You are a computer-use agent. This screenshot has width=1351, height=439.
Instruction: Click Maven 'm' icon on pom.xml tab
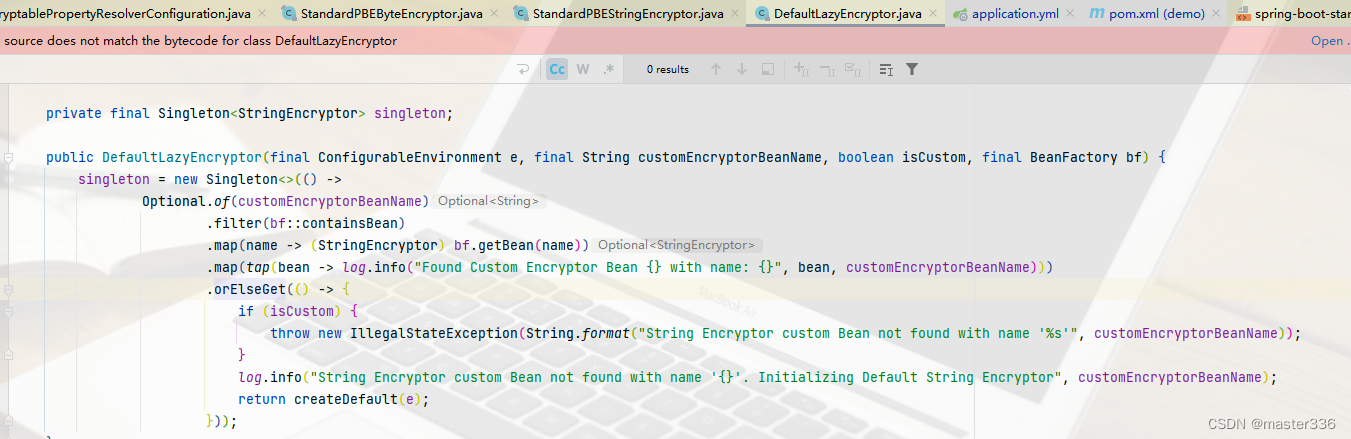(1096, 14)
